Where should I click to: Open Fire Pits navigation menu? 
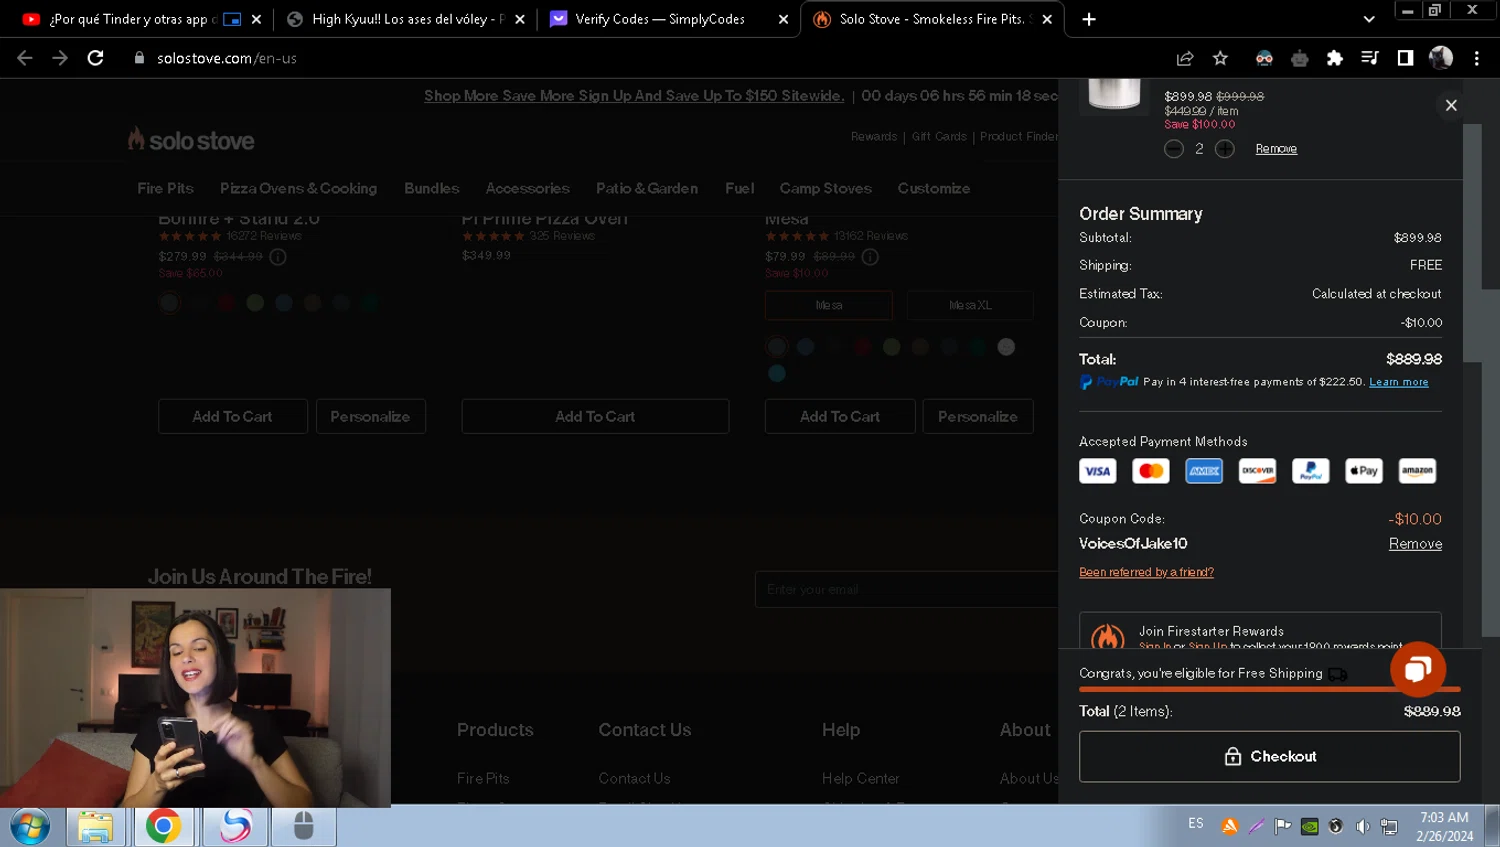[165, 188]
